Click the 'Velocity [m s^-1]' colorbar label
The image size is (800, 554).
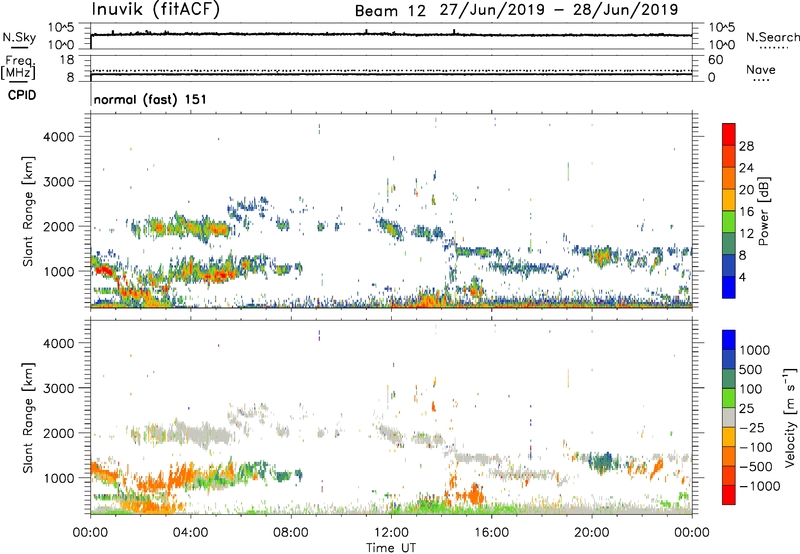click(x=790, y=417)
